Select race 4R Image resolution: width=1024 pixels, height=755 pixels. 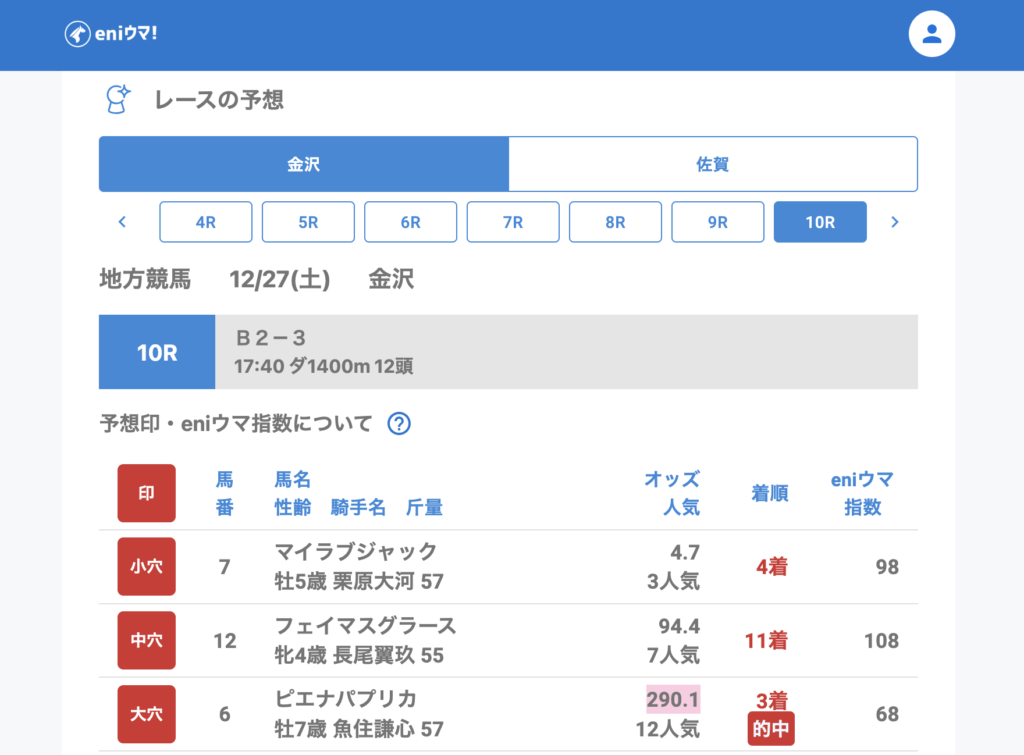(206, 222)
